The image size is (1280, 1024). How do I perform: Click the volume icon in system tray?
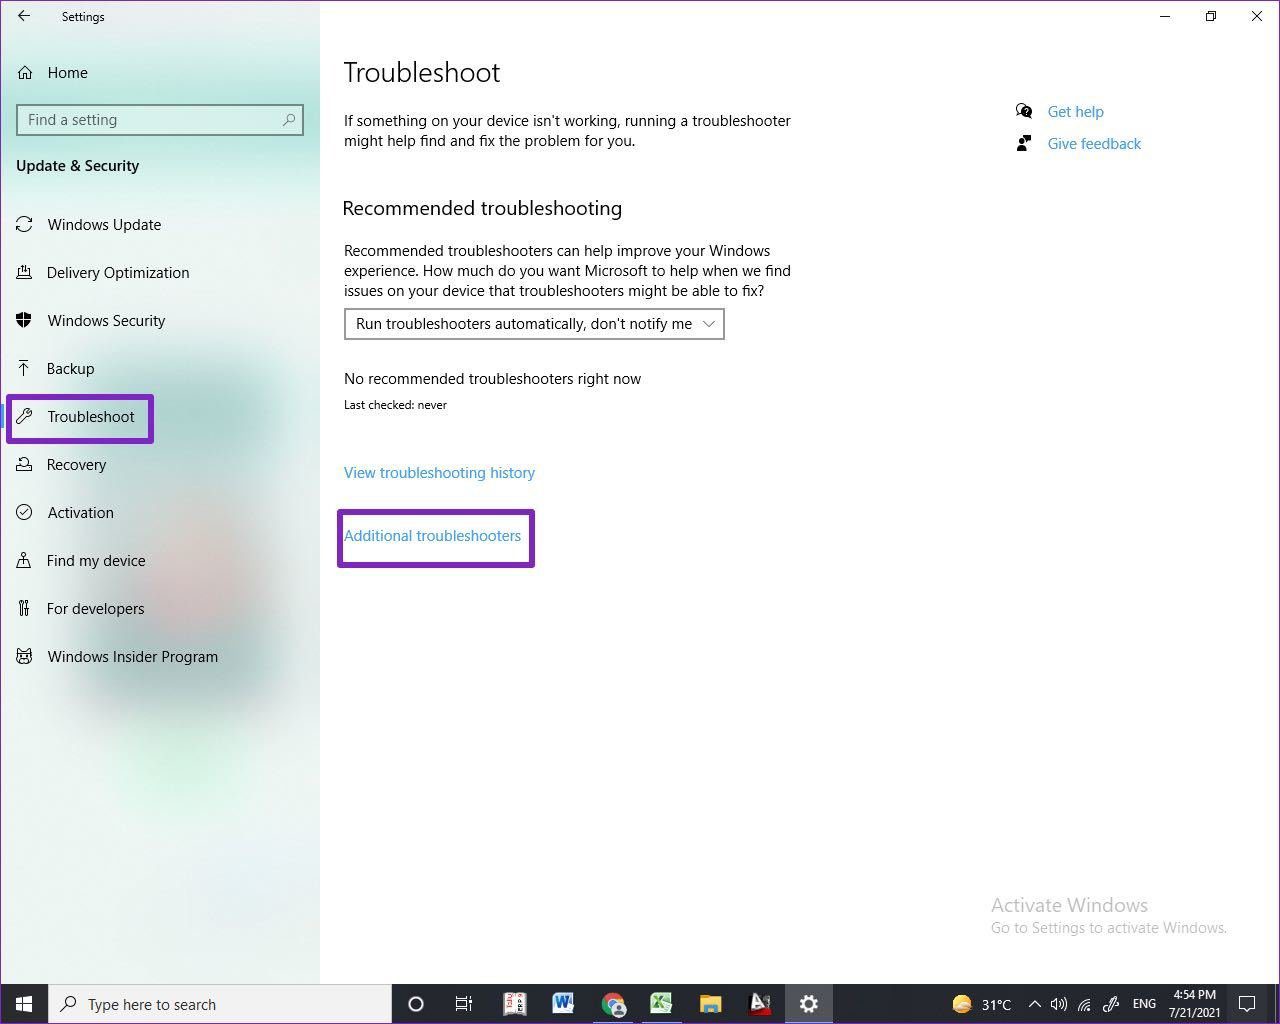click(1059, 1004)
